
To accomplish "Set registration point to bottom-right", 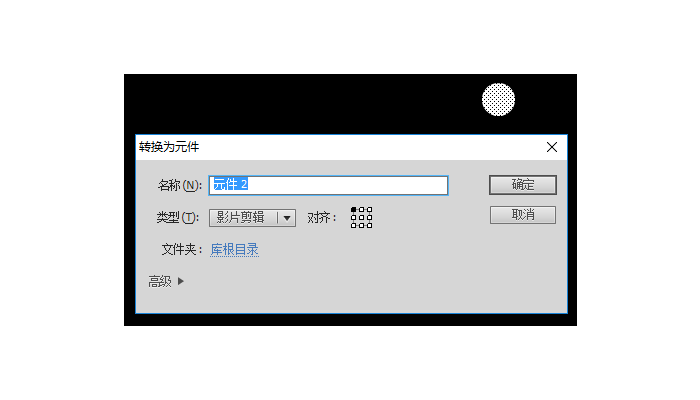I will click(369, 225).
